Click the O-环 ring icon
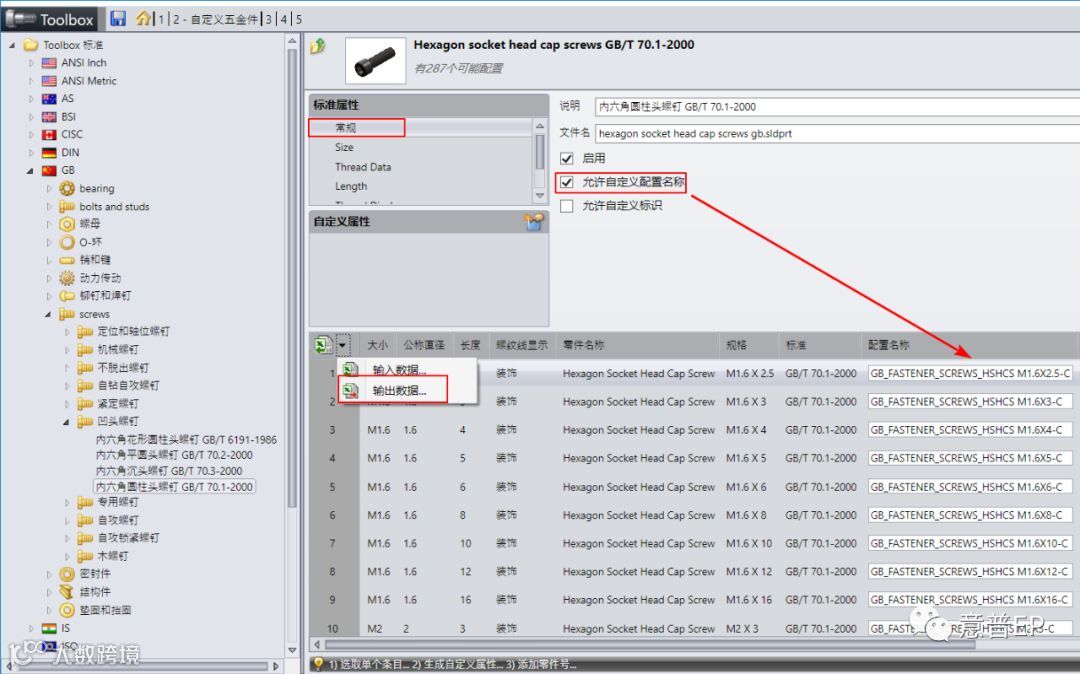 [x=67, y=242]
